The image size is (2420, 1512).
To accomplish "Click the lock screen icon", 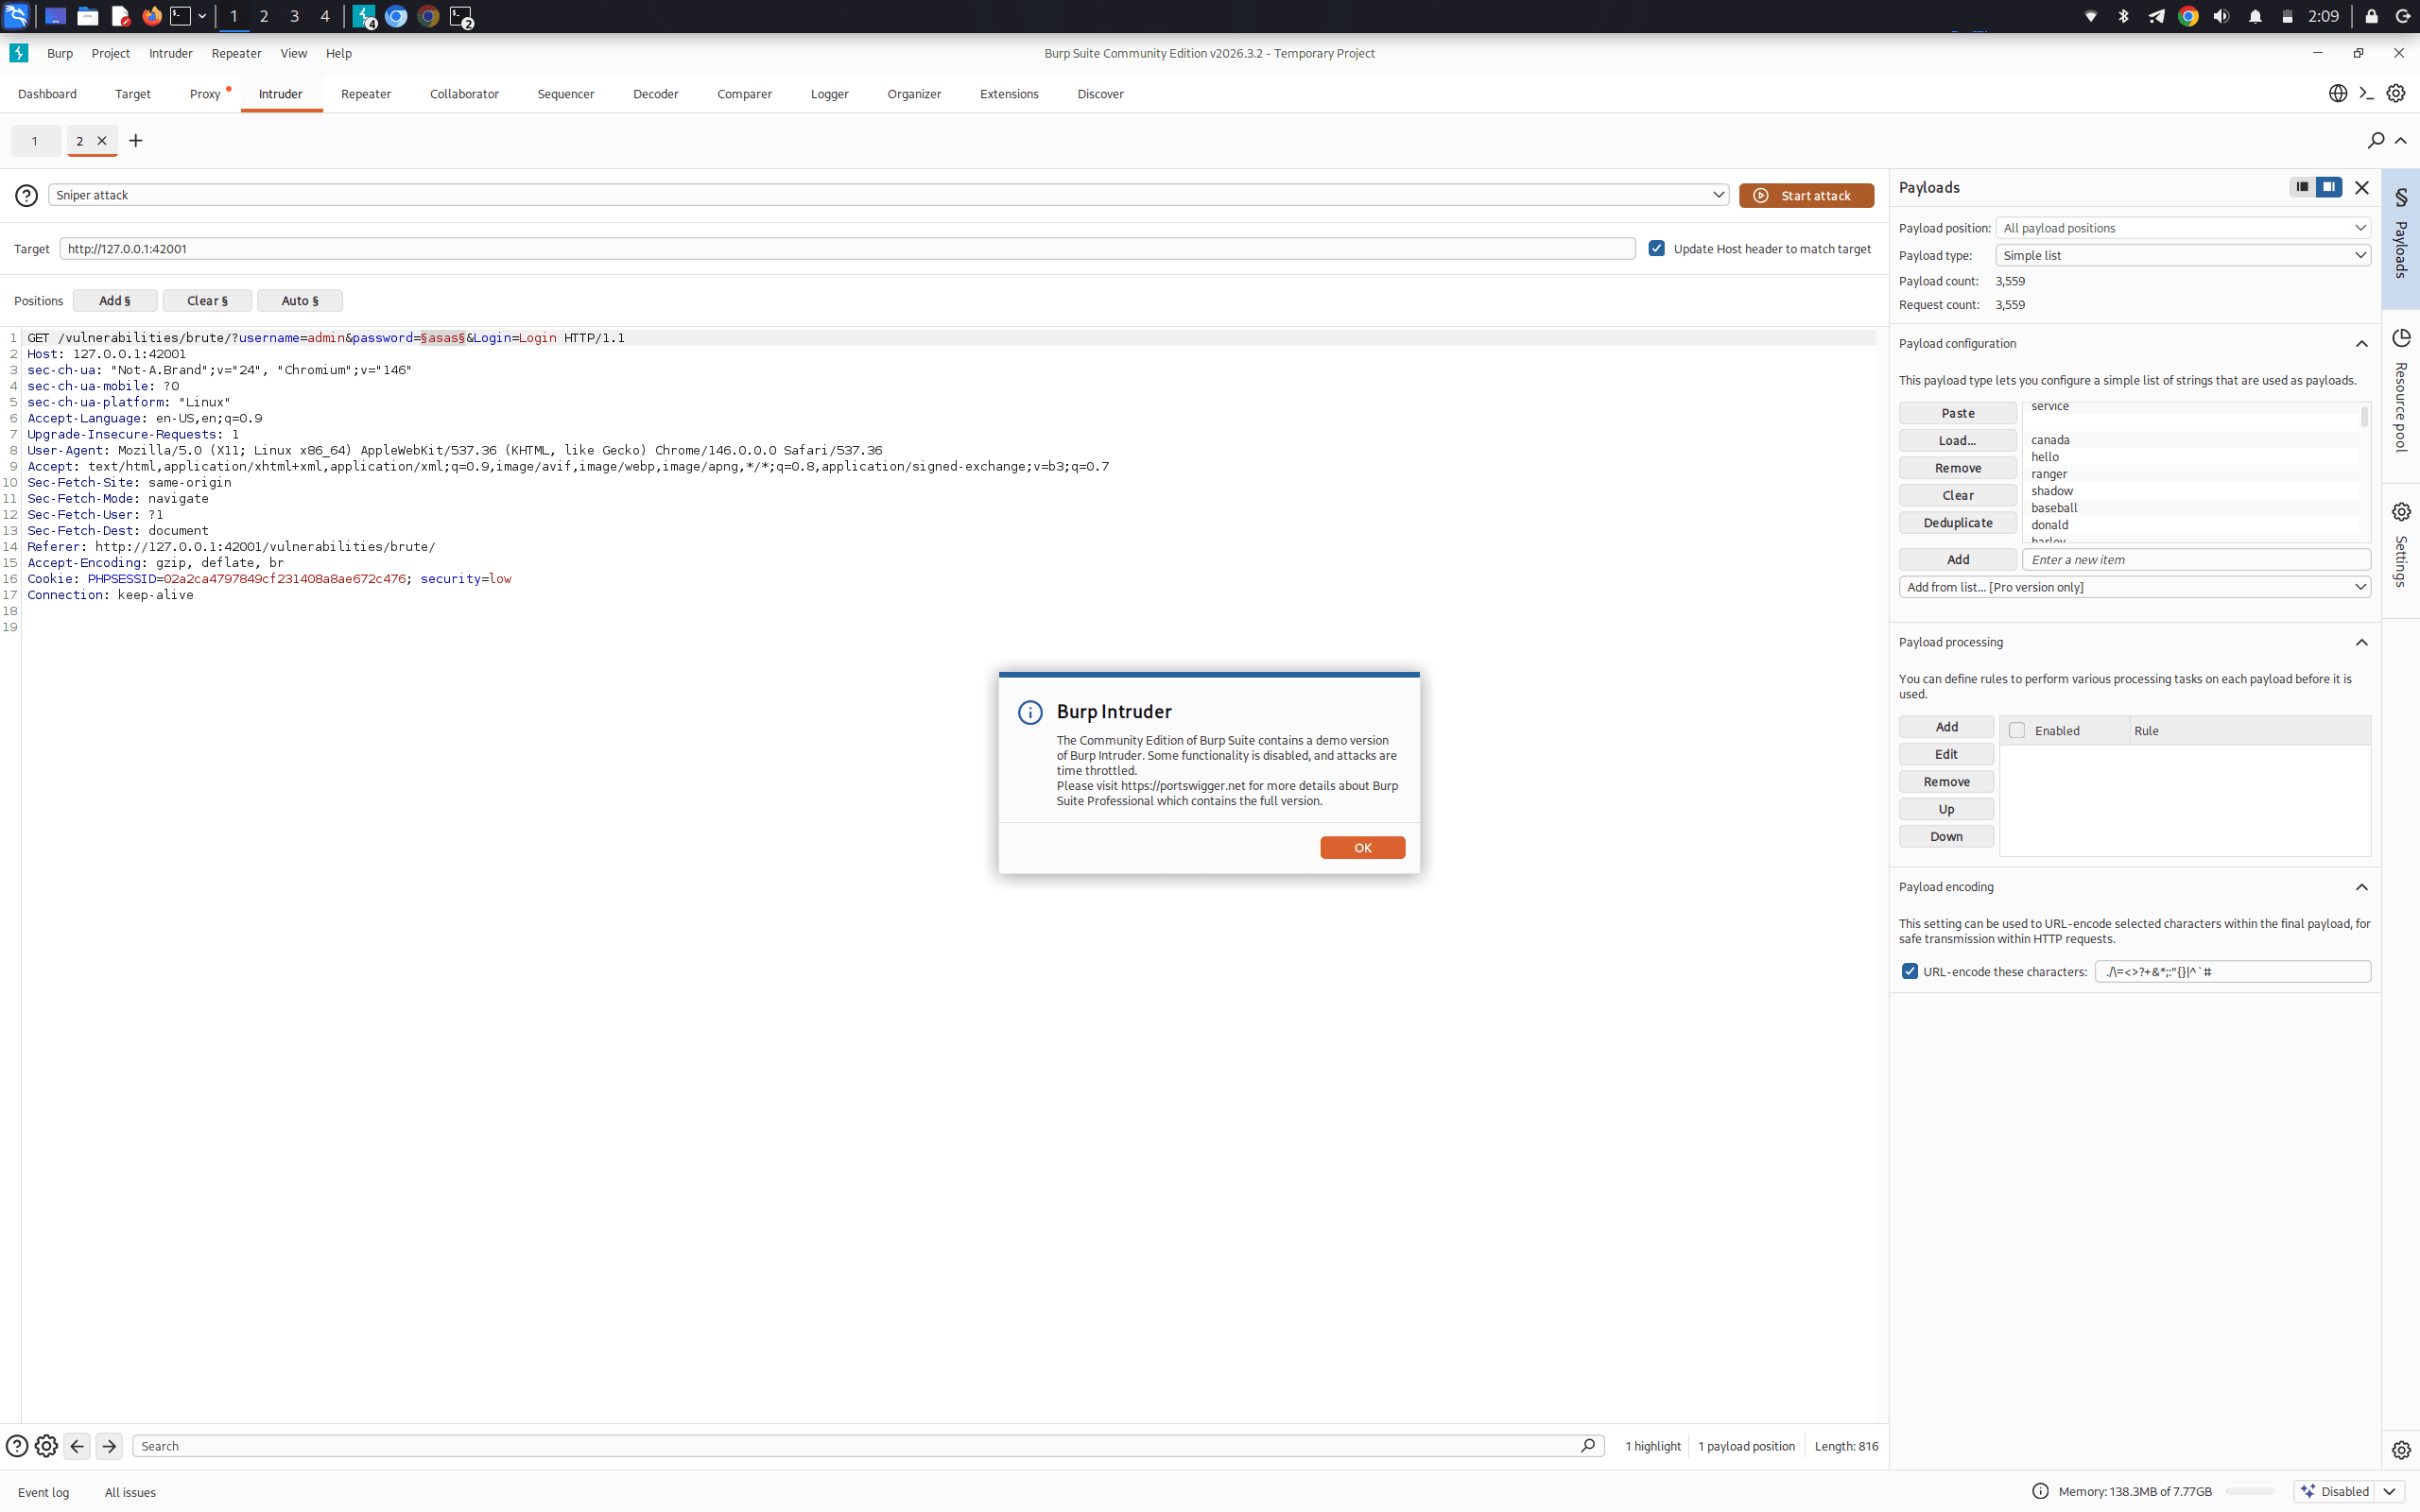I will (x=2371, y=16).
